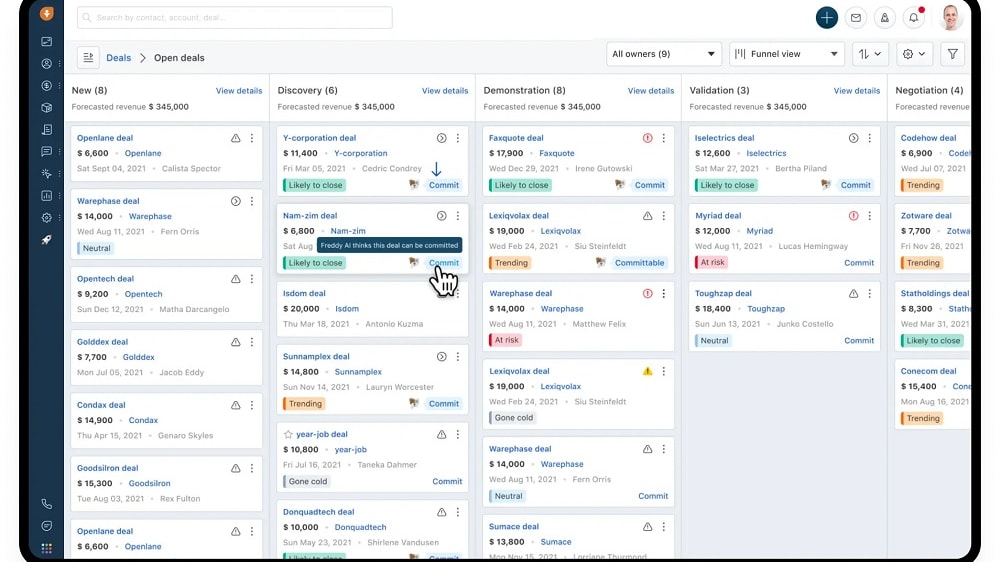The image size is (1000, 562).
Task: Open more options for Iselectrics deal
Action: [870, 138]
